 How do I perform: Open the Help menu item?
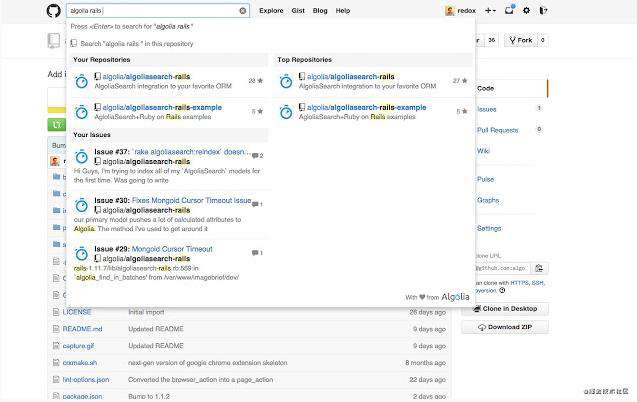tap(342, 11)
